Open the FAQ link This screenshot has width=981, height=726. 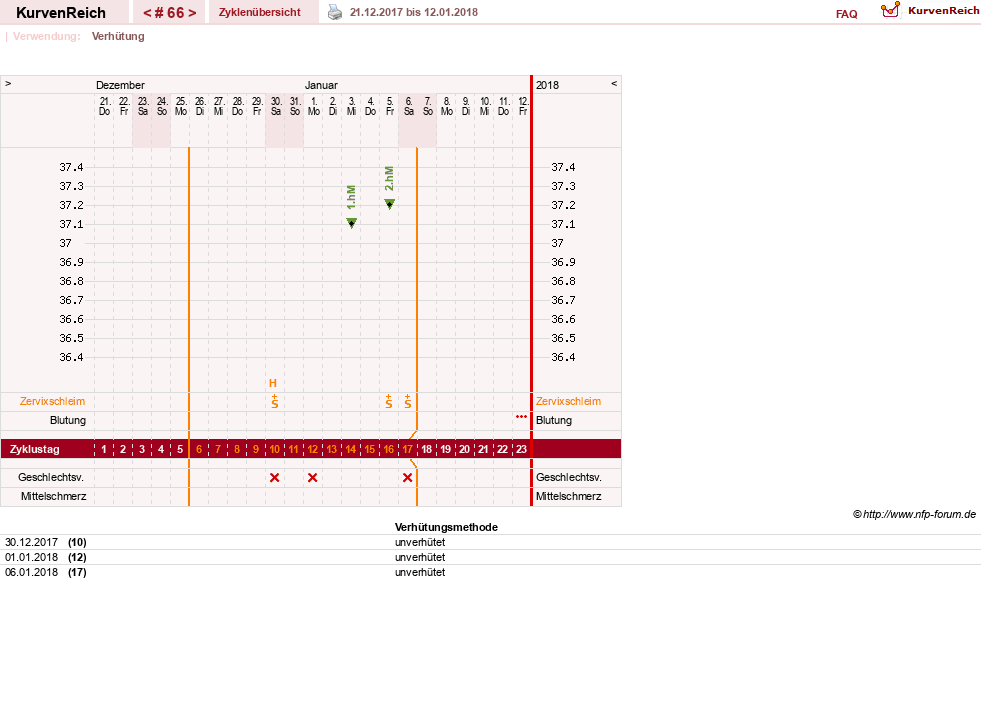846,14
